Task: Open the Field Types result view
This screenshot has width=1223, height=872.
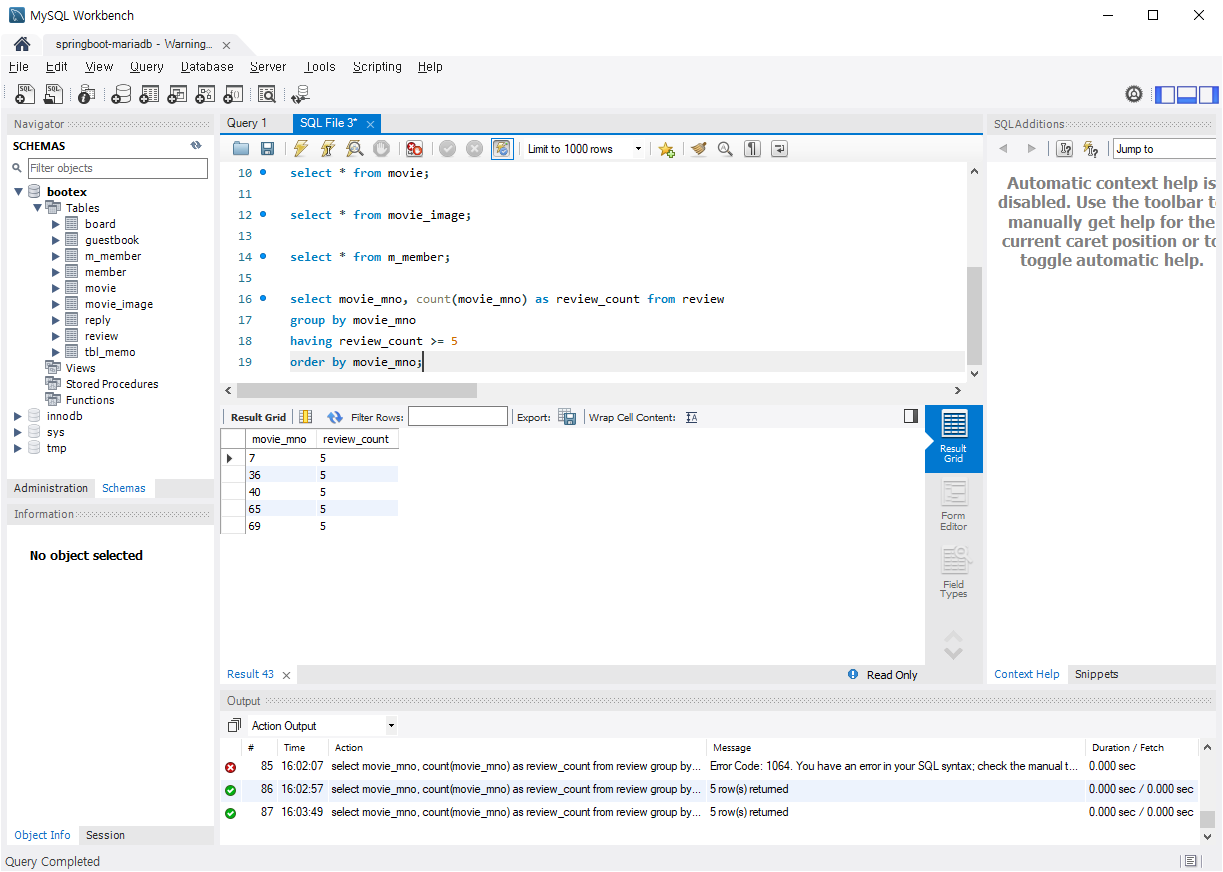Action: coord(954,574)
